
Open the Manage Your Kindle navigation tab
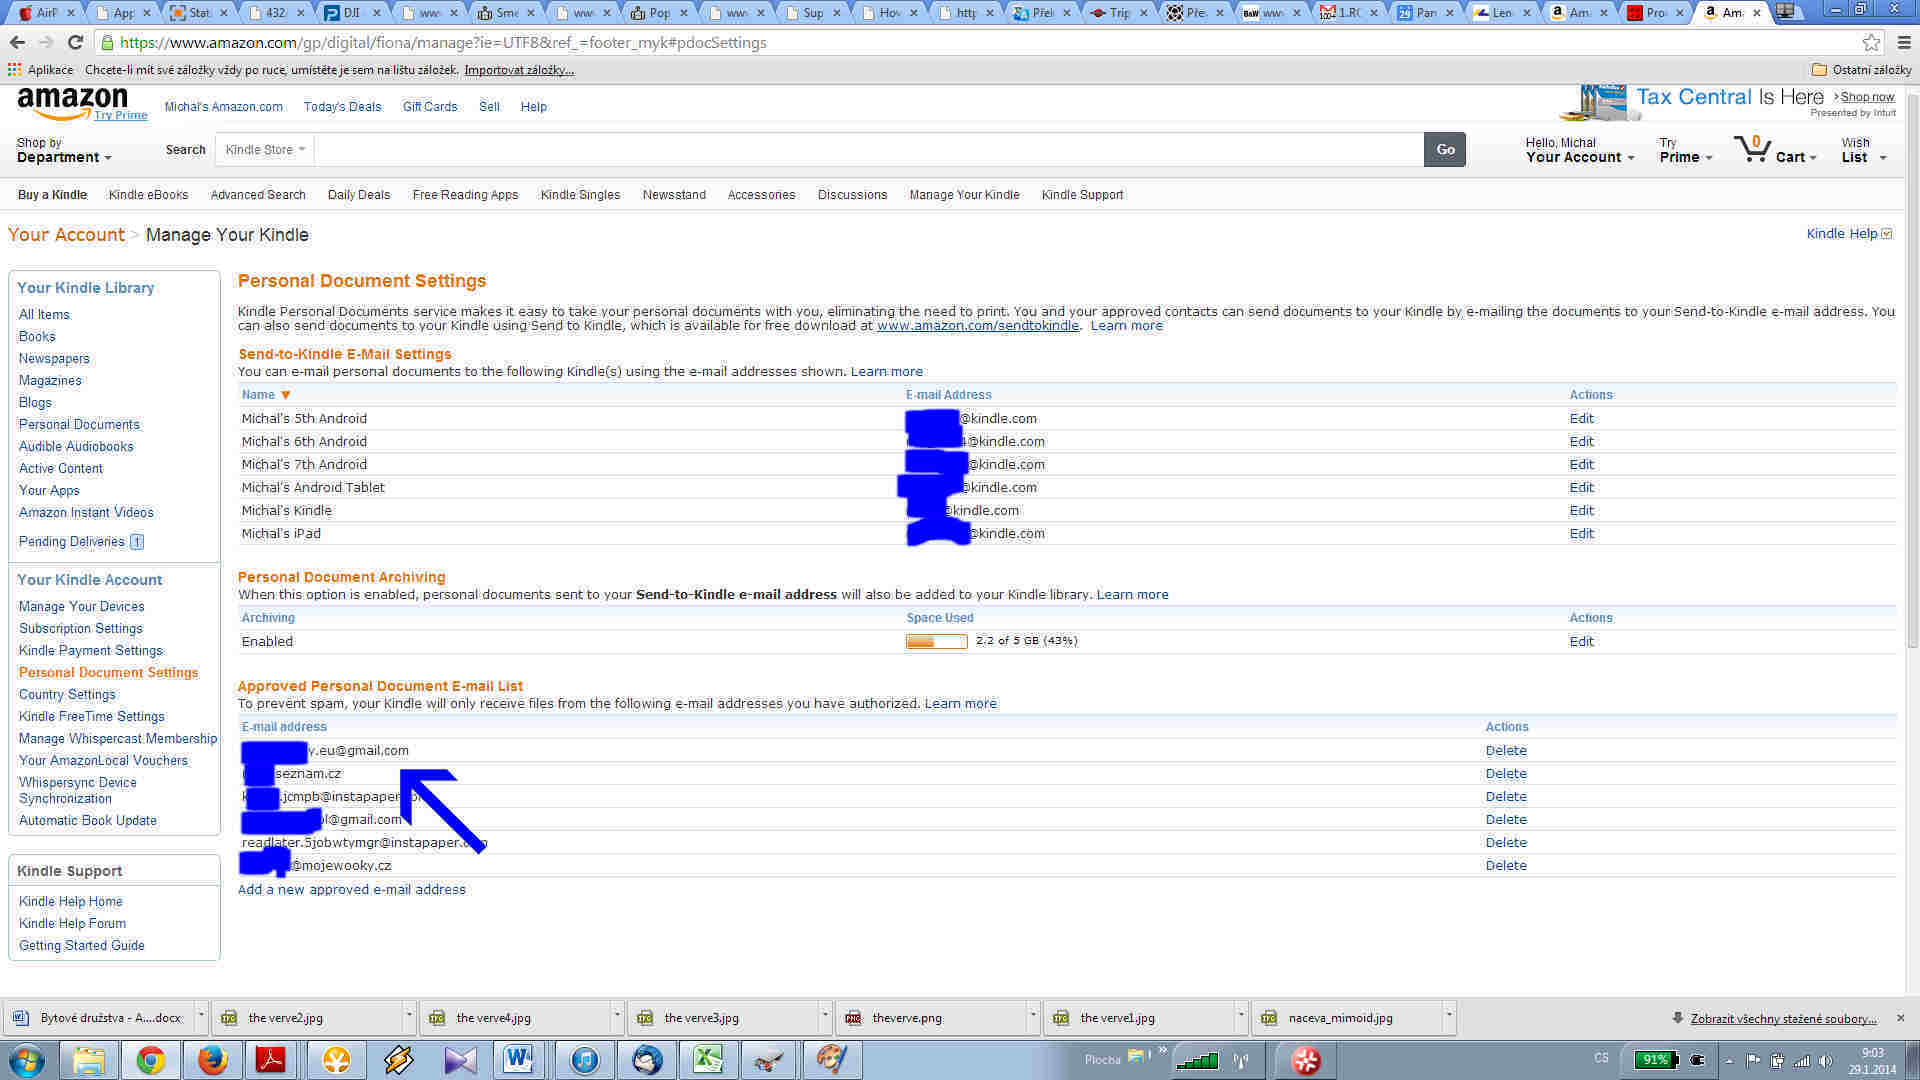coord(964,195)
